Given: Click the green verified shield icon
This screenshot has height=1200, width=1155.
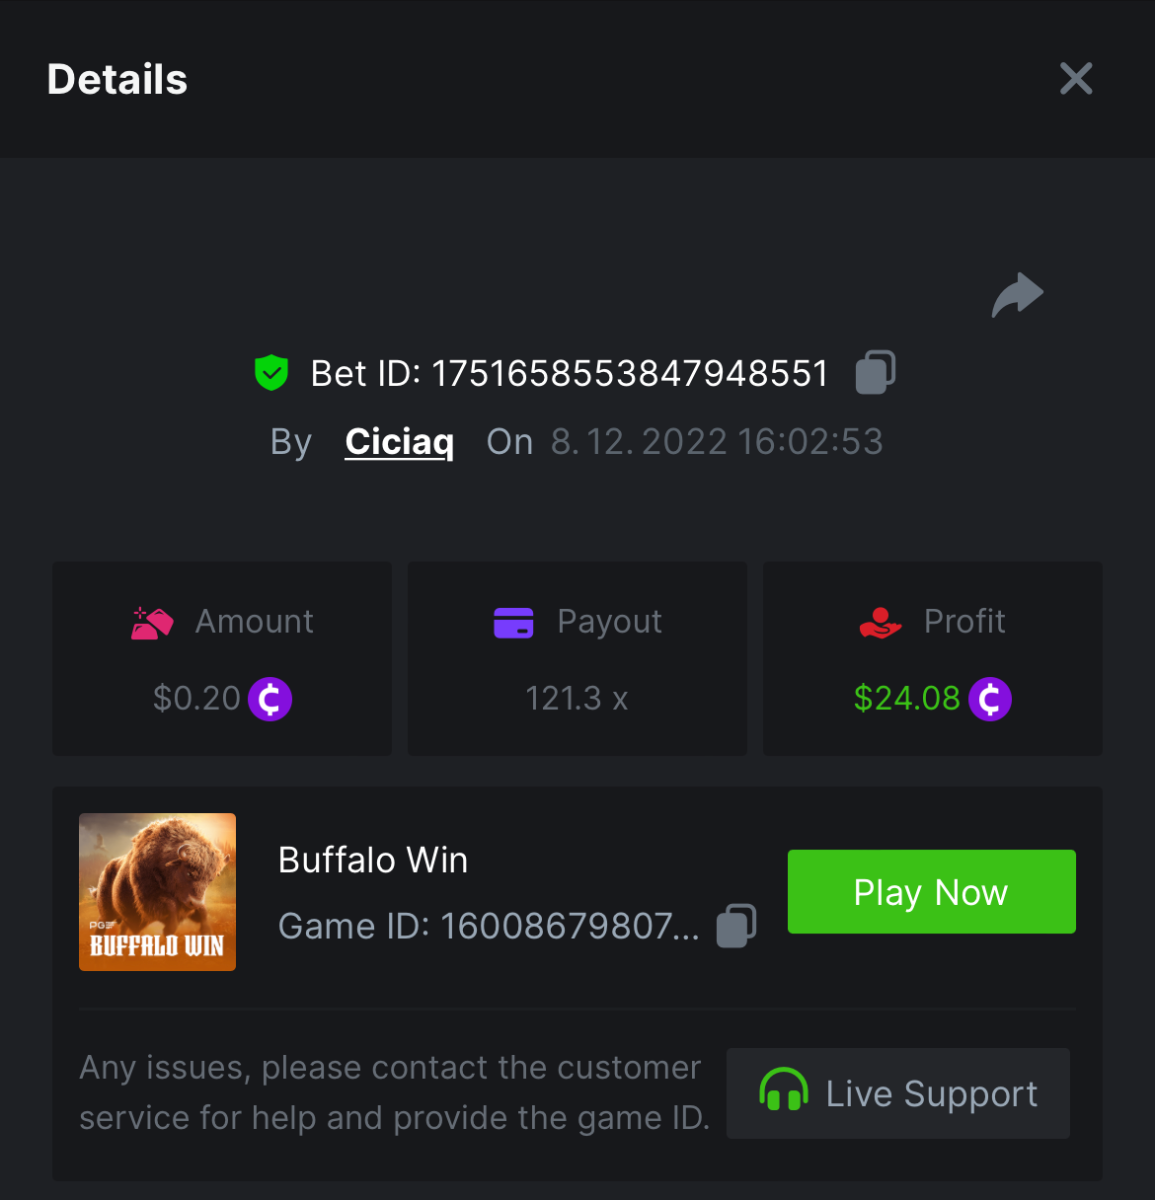Looking at the screenshot, I should (271, 373).
